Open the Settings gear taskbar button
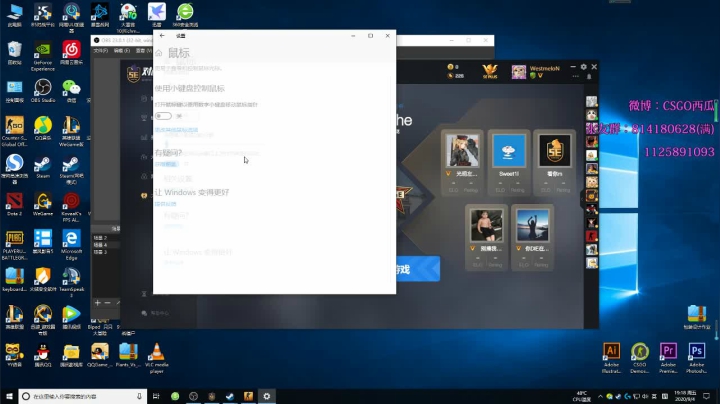Viewport: 720px width, 404px height. [x=267, y=396]
